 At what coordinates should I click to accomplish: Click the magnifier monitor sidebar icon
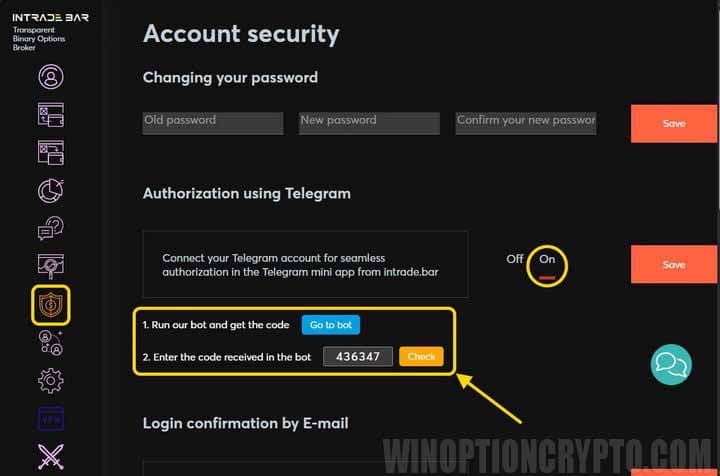[51, 266]
